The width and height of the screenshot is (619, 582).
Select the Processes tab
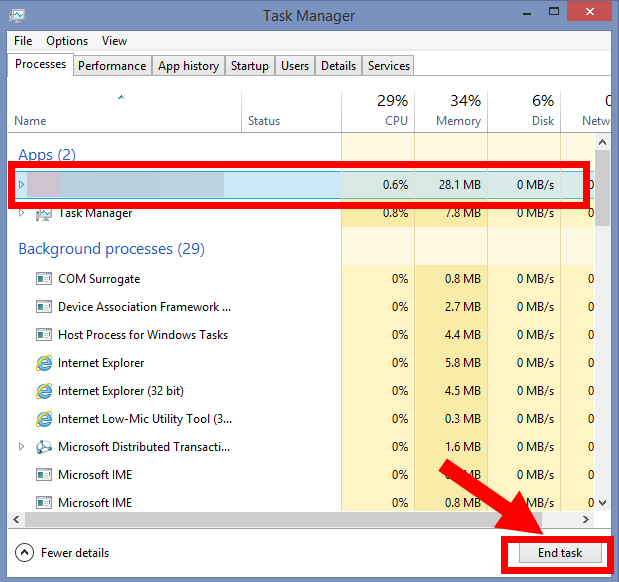tap(40, 64)
